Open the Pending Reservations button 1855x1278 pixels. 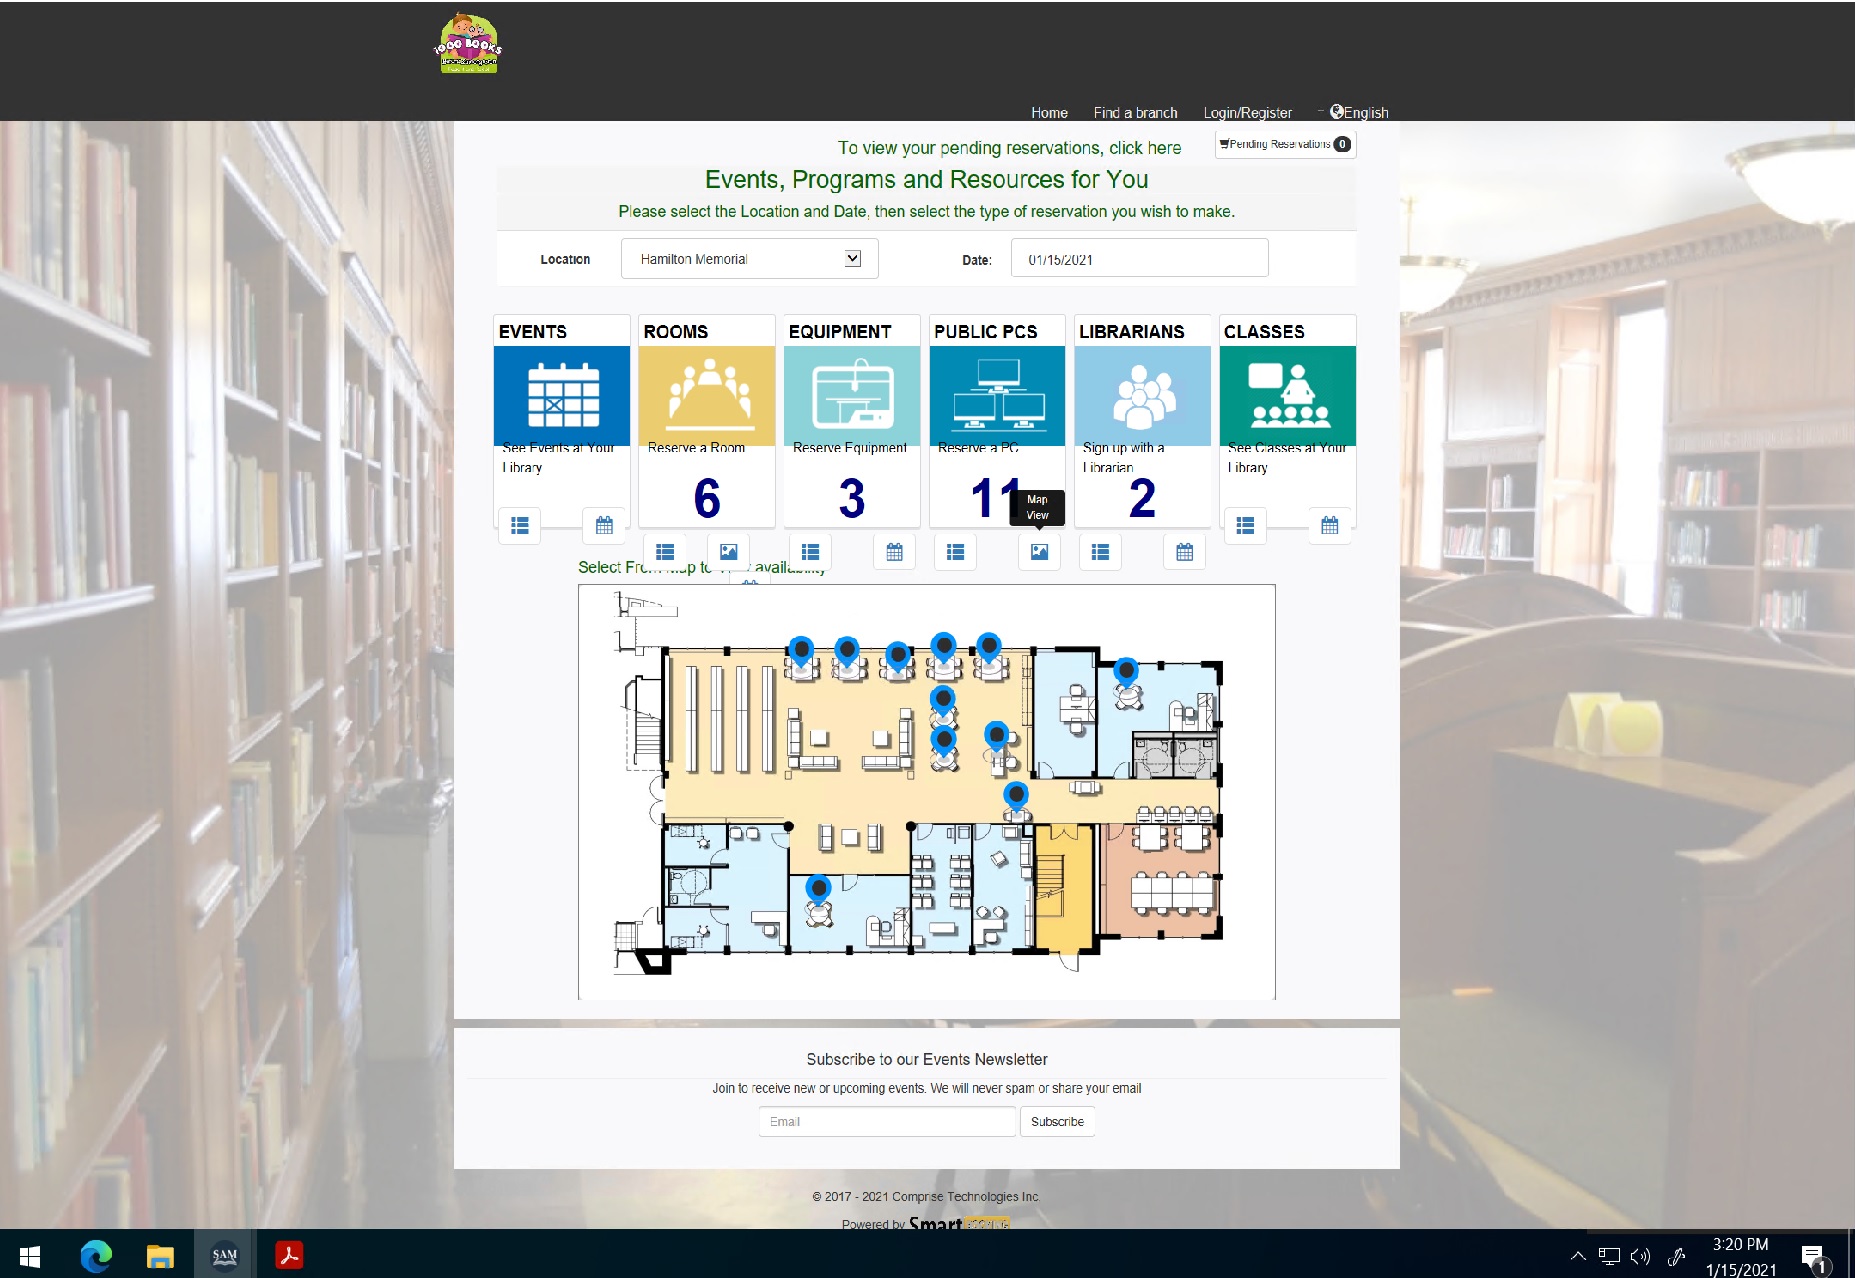click(1285, 144)
